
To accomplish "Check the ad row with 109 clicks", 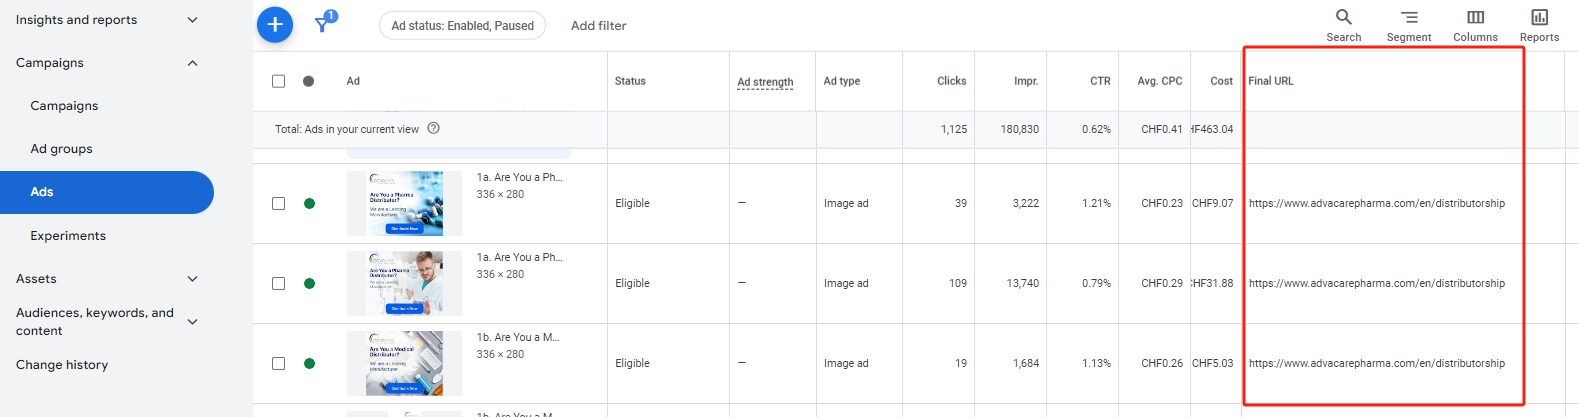I will pyautogui.click(x=278, y=283).
